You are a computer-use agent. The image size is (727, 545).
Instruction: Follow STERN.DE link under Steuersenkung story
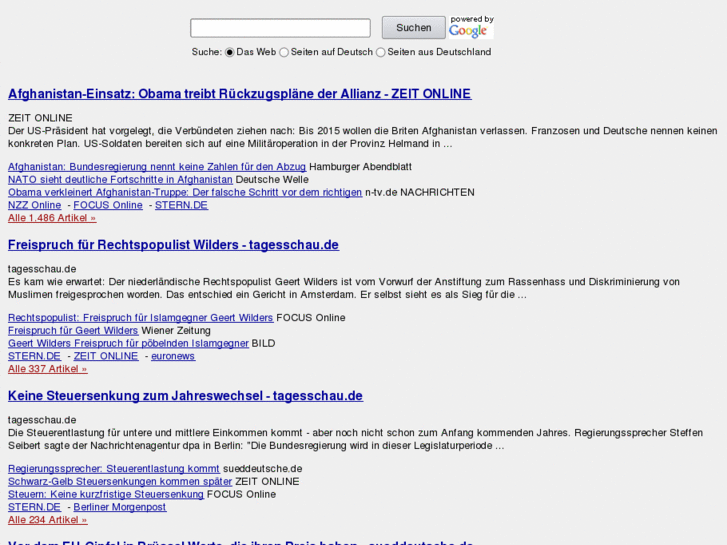(x=34, y=507)
